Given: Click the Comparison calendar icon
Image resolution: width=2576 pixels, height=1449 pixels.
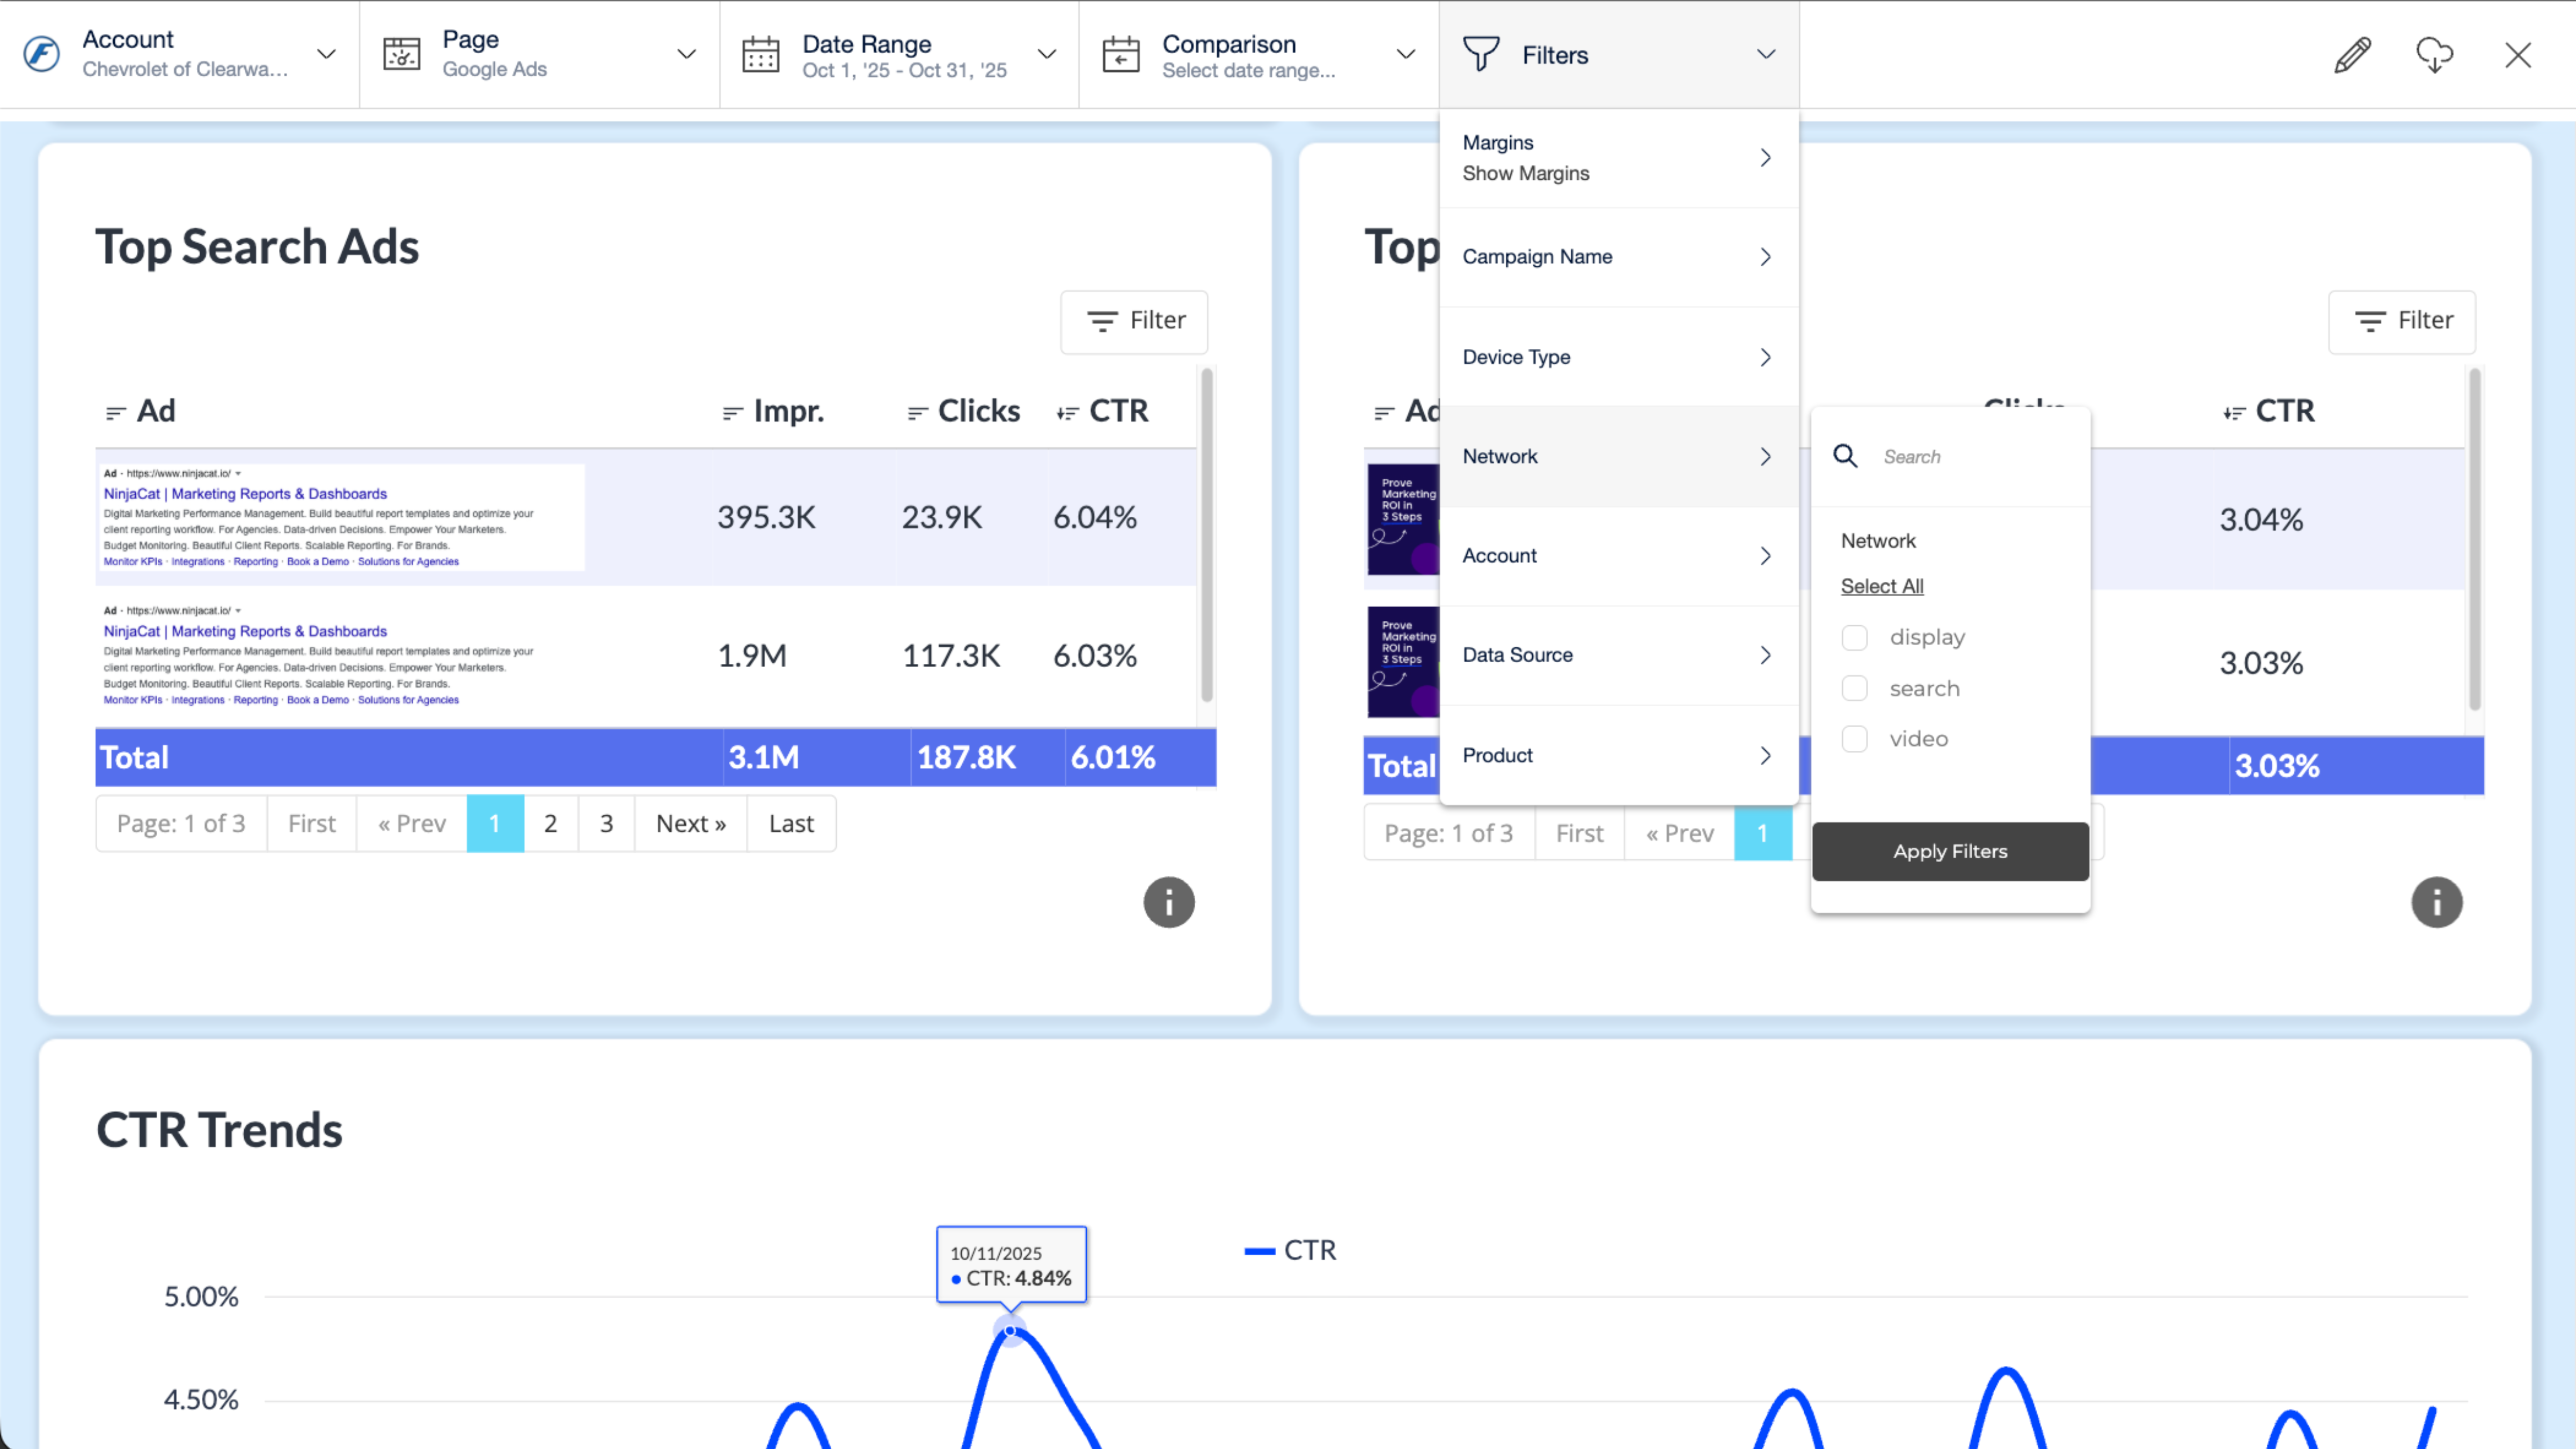Looking at the screenshot, I should 1120,55.
